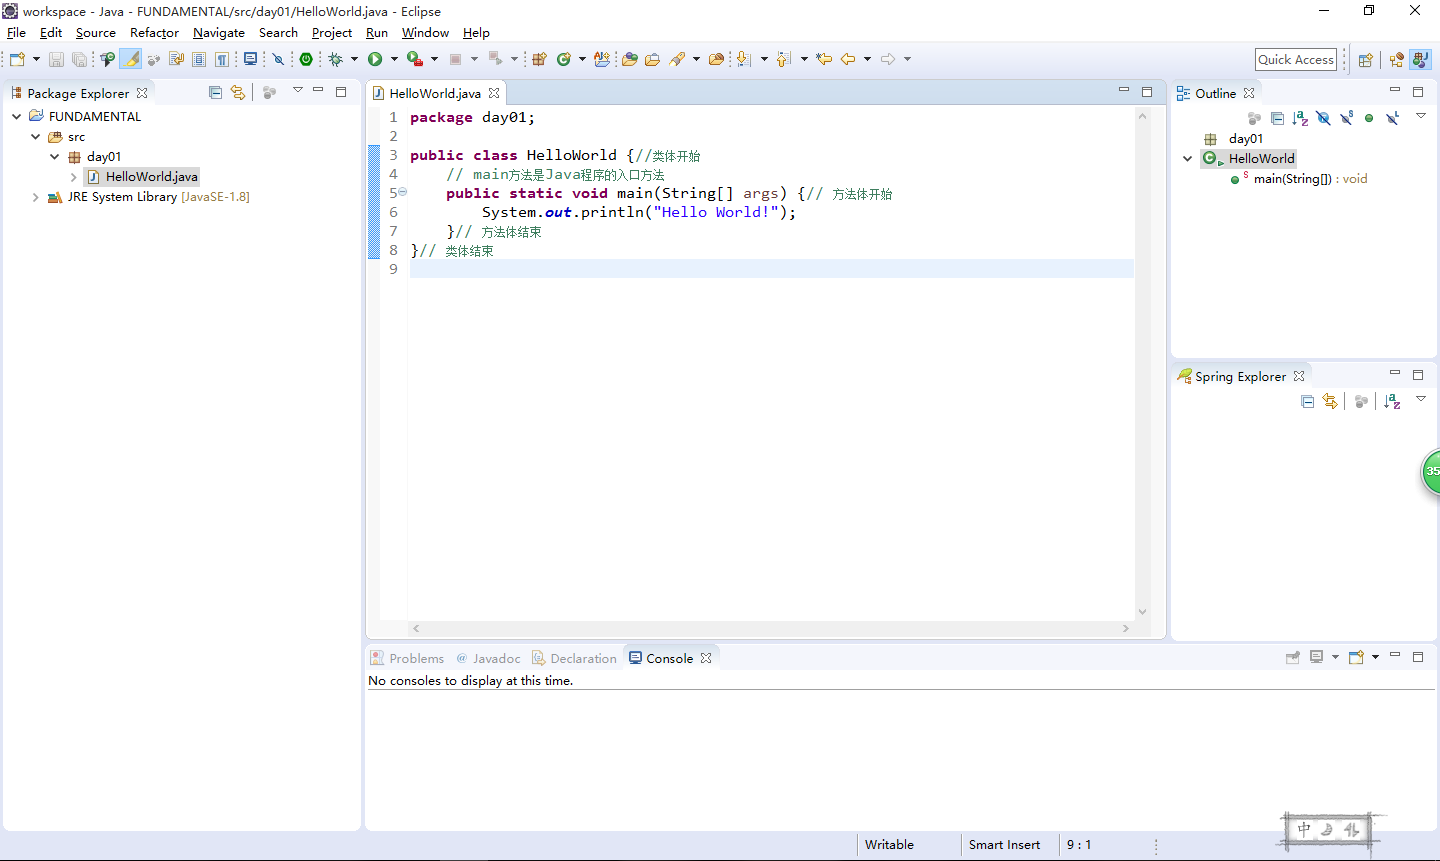The width and height of the screenshot is (1440, 861).
Task: Toggle Link with Editor in Package Explorer
Action: (x=238, y=92)
